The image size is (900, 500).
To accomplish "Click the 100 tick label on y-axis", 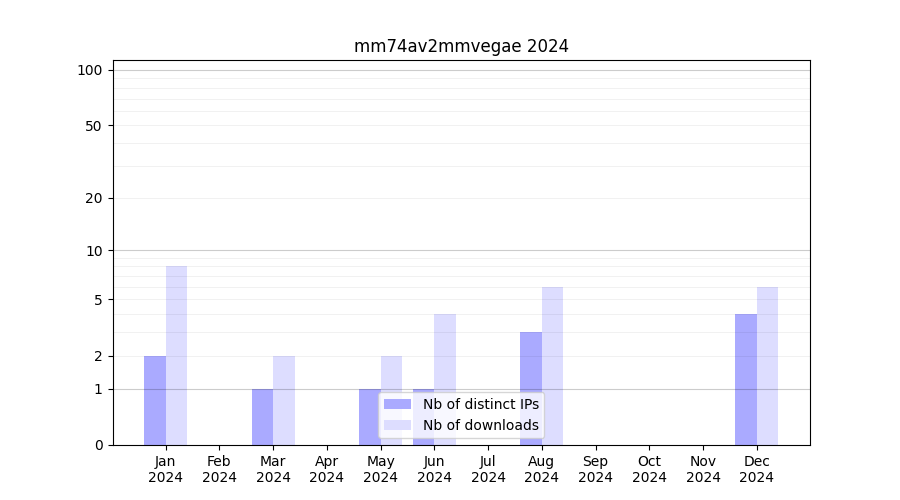I will coord(90,70).
